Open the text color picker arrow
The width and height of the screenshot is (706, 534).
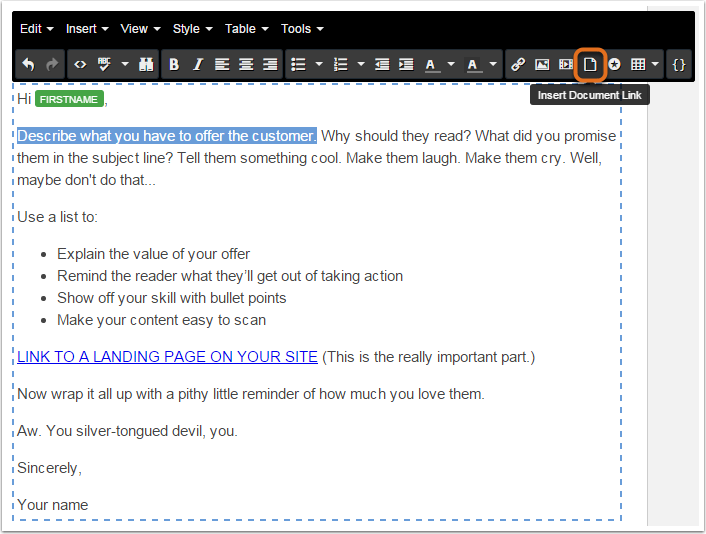[x=451, y=64]
